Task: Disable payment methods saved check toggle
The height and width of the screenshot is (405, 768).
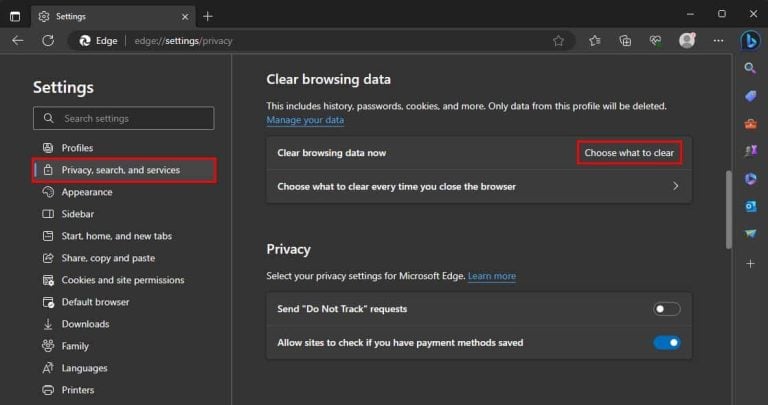Action: click(x=667, y=343)
